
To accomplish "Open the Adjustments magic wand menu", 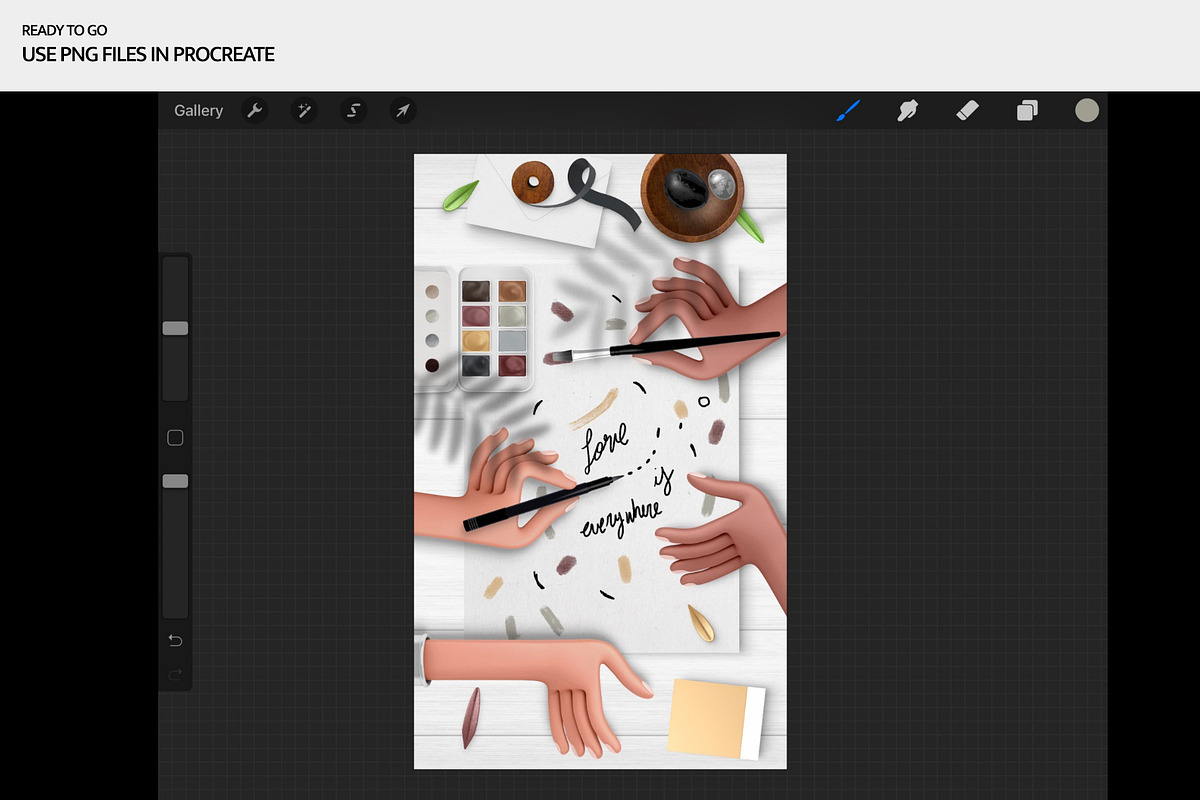I will point(304,111).
